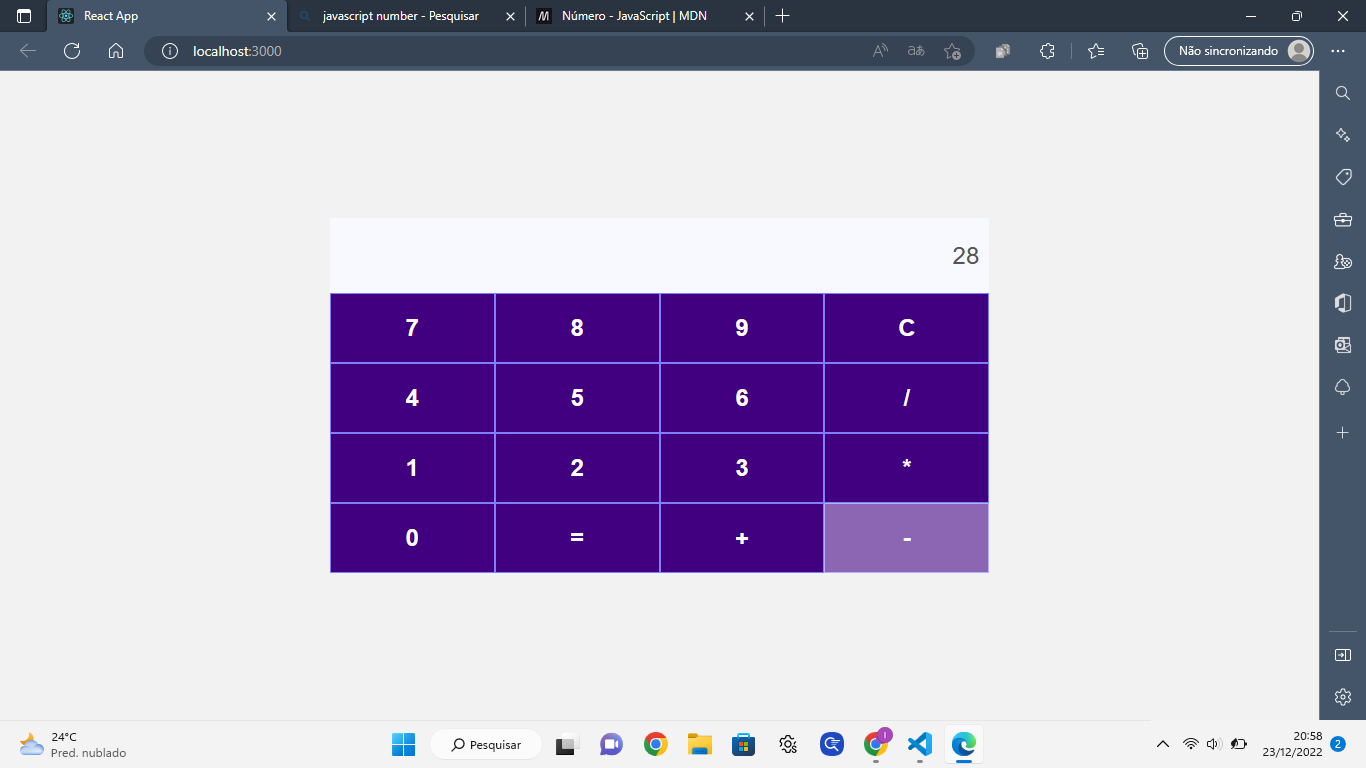The height and width of the screenshot is (768, 1366).
Task: Open a new browser tab with plus
Action: tap(783, 16)
